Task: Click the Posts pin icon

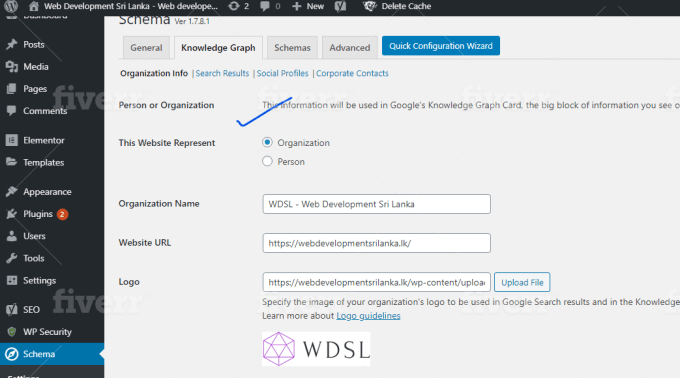Action: tap(12, 44)
